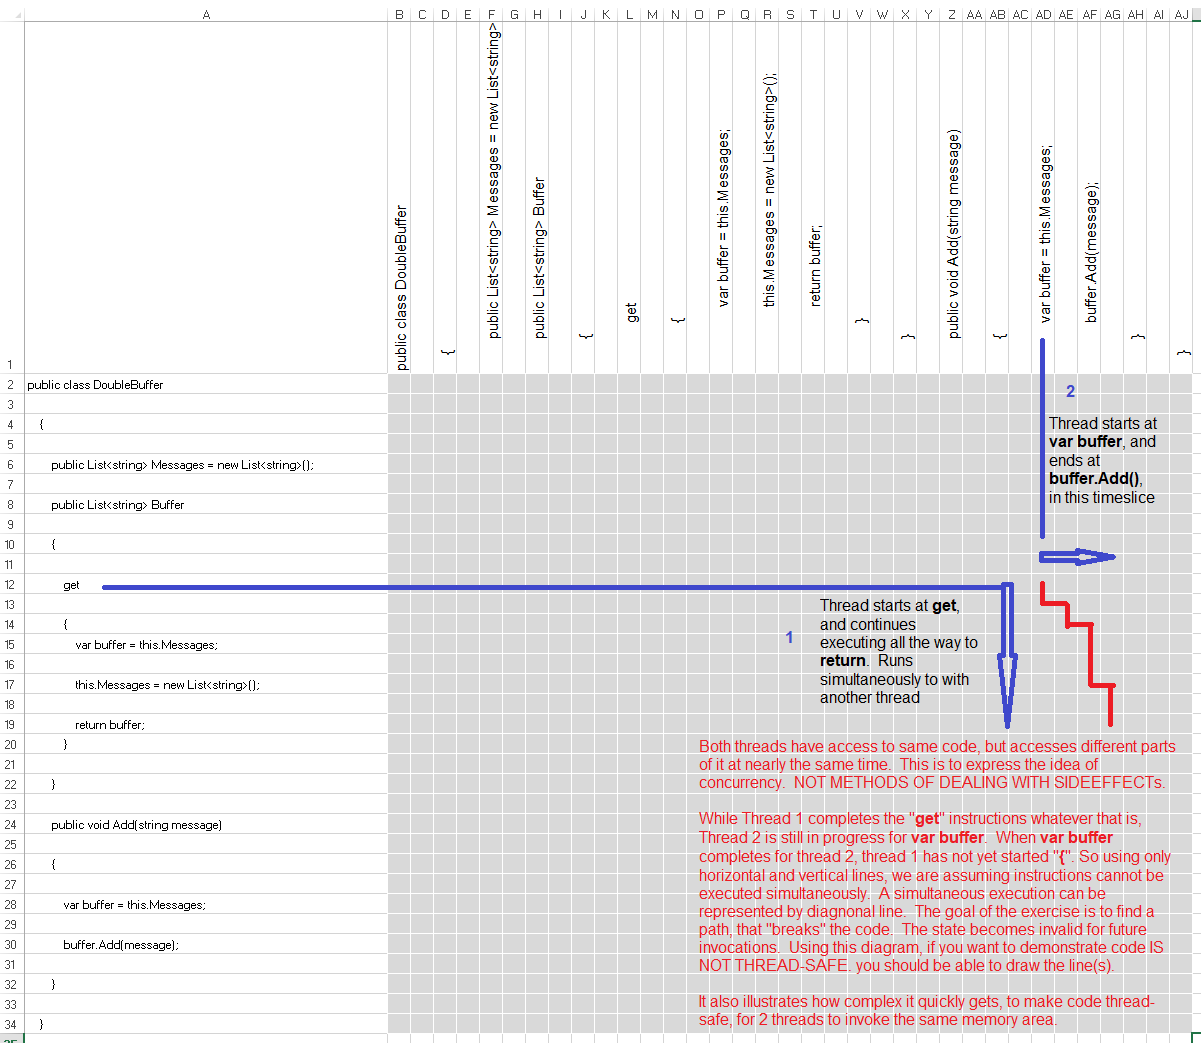This screenshot has height=1043, width=1201.
Task: Click the 'buffer.Add(message);' cell in row 30
Action: (206, 944)
